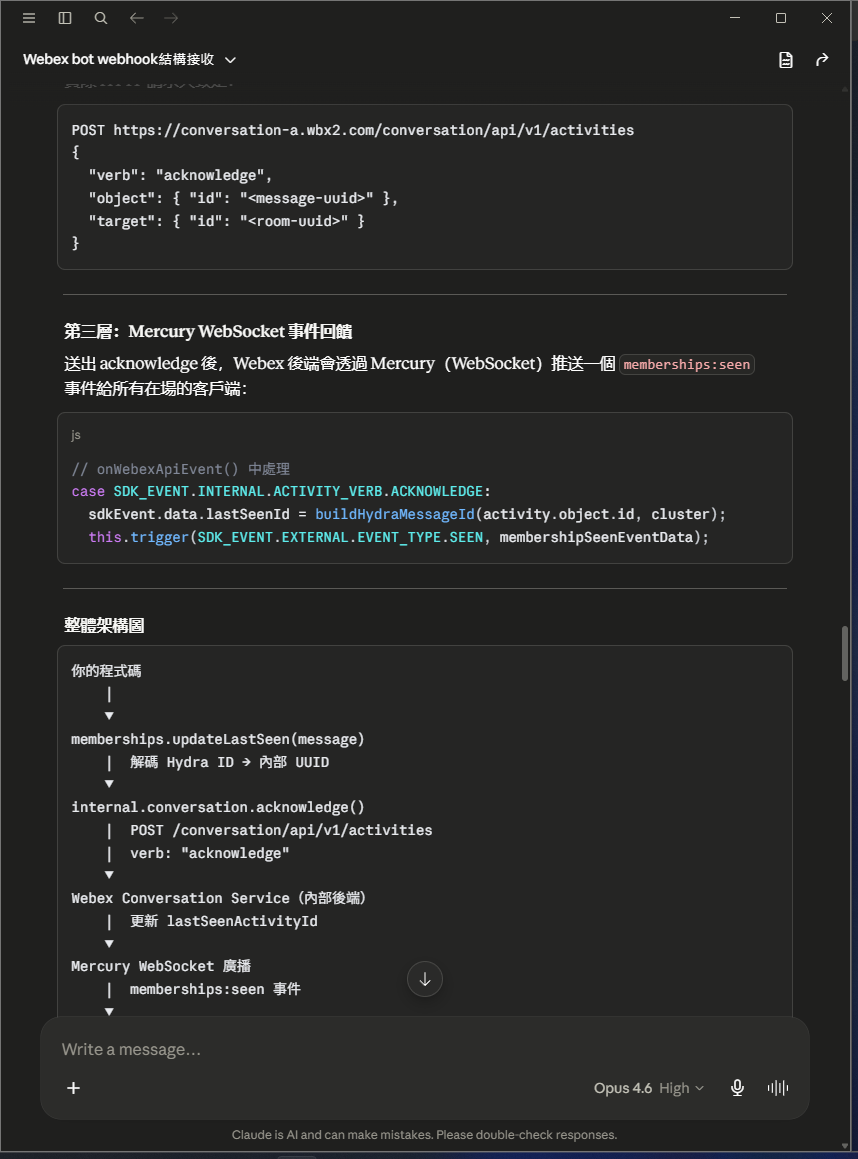Screen dimensions: 858x1159
Task: Click the '// onWebexApiEvent() 中處理' comment line
Action: [x=180, y=469]
